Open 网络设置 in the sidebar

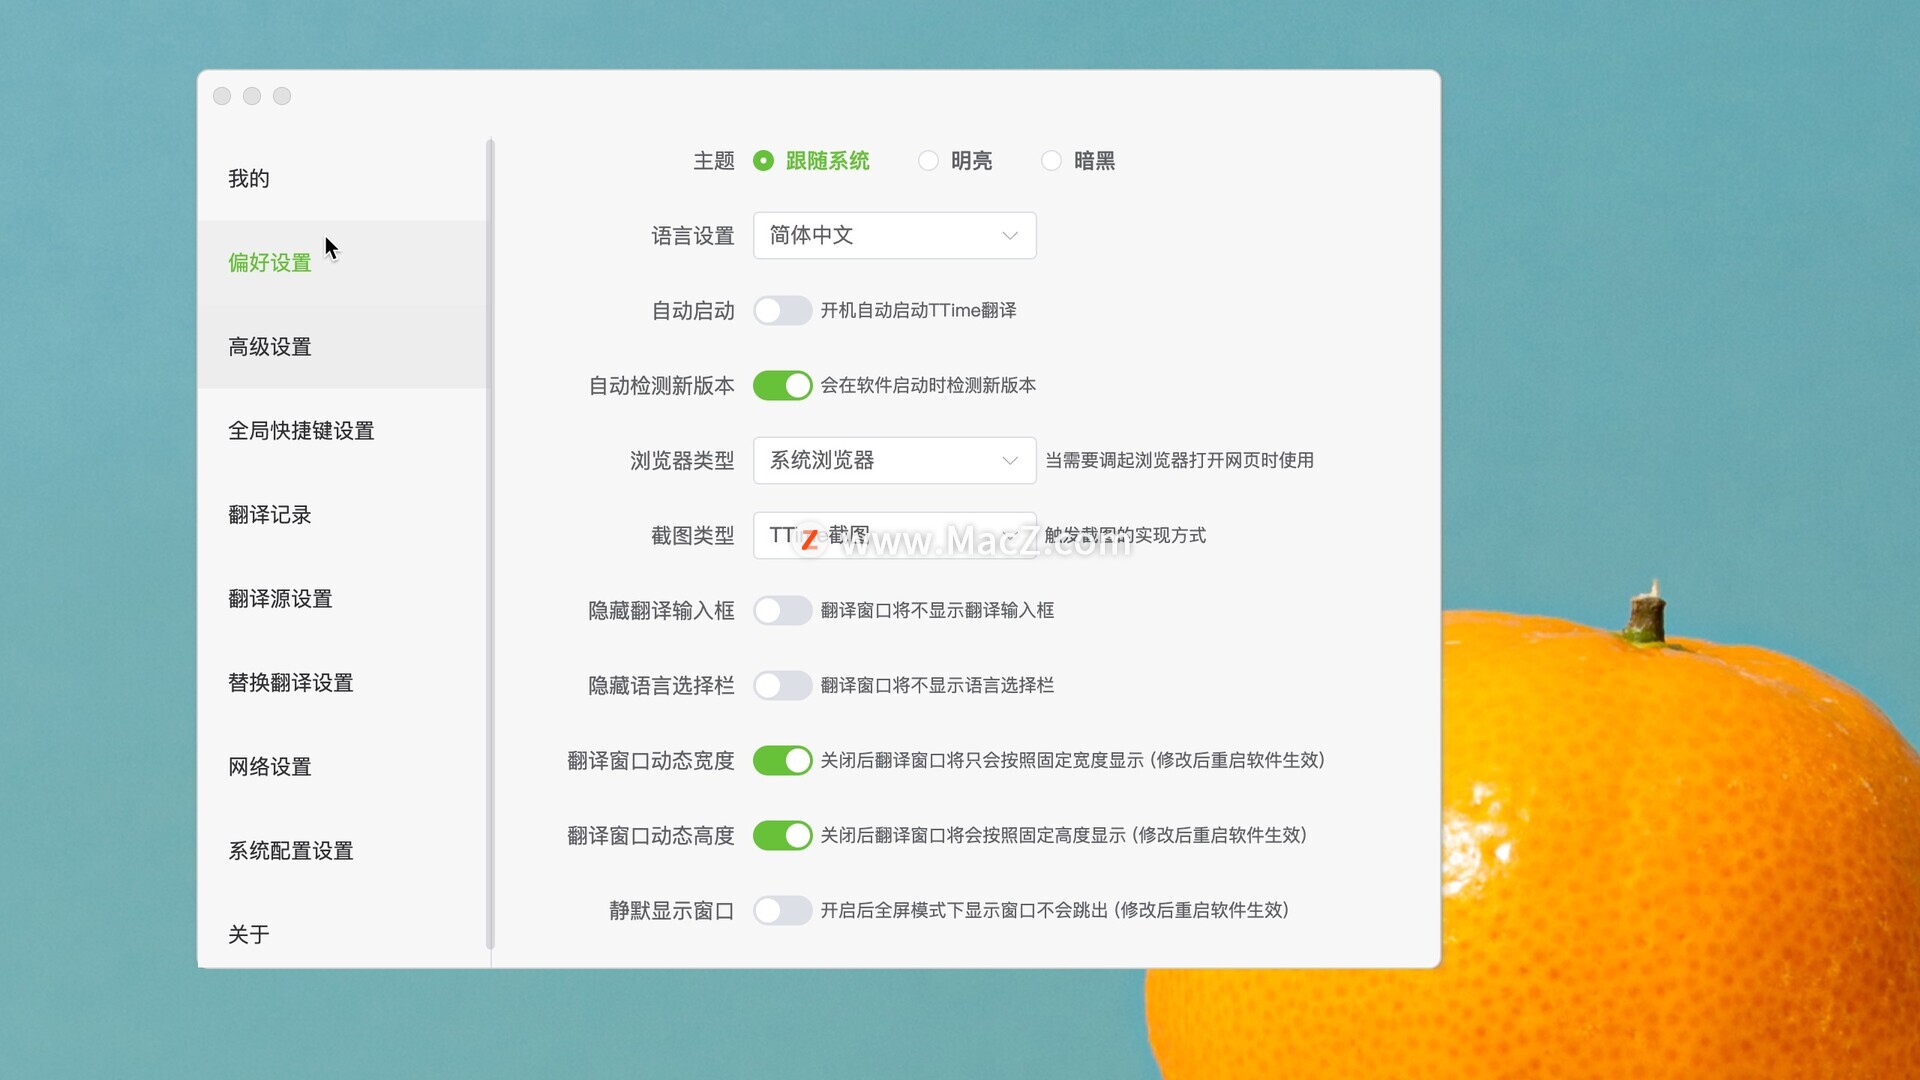[x=342, y=766]
